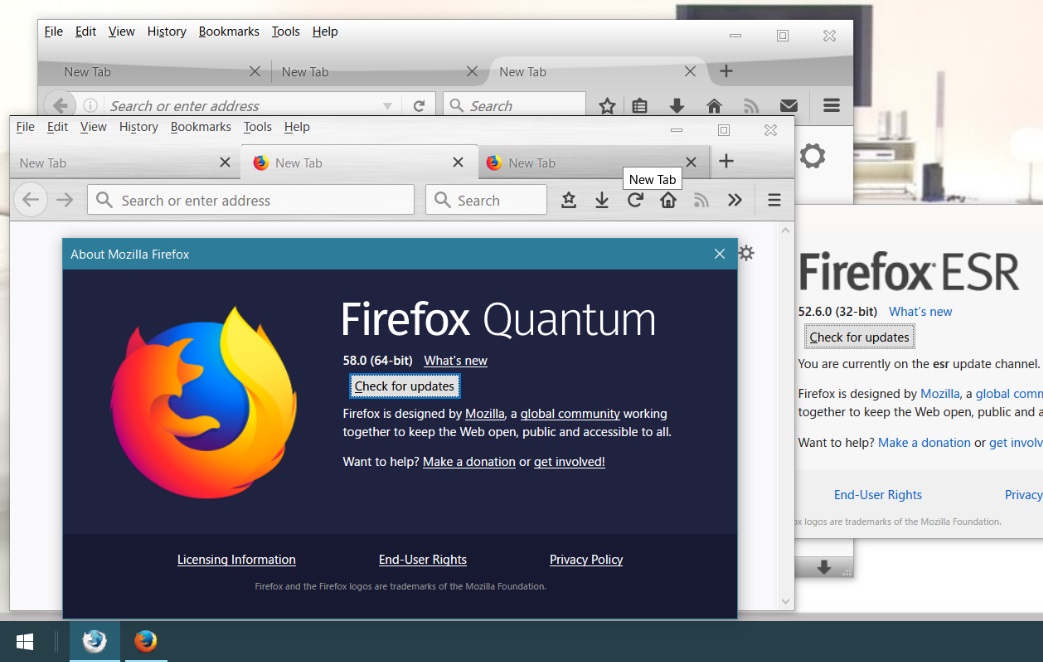Go to the home page in the Quantum toolbar
1043x662 pixels.
(x=668, y=200)
